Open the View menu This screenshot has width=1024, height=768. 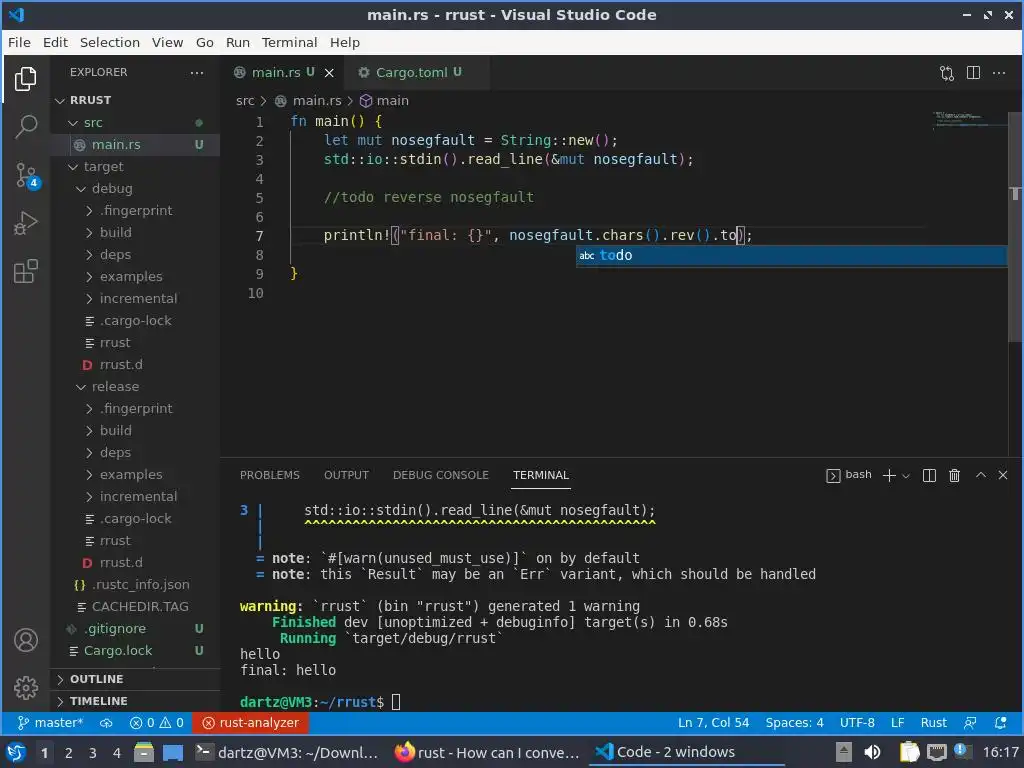click(167, 42)
